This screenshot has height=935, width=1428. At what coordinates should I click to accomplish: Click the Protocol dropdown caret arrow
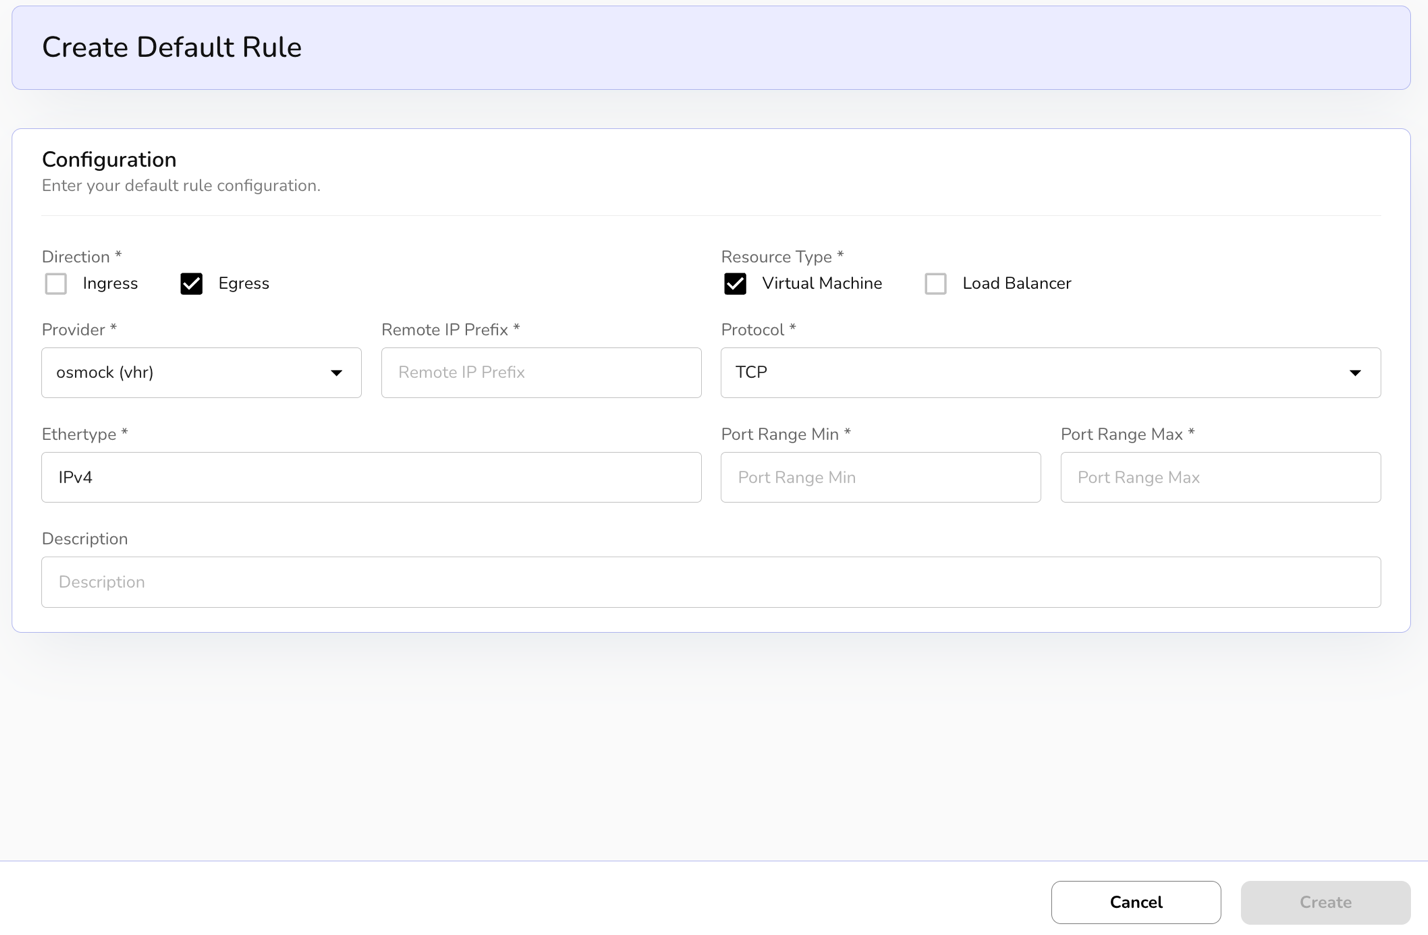pos(1355,373)
